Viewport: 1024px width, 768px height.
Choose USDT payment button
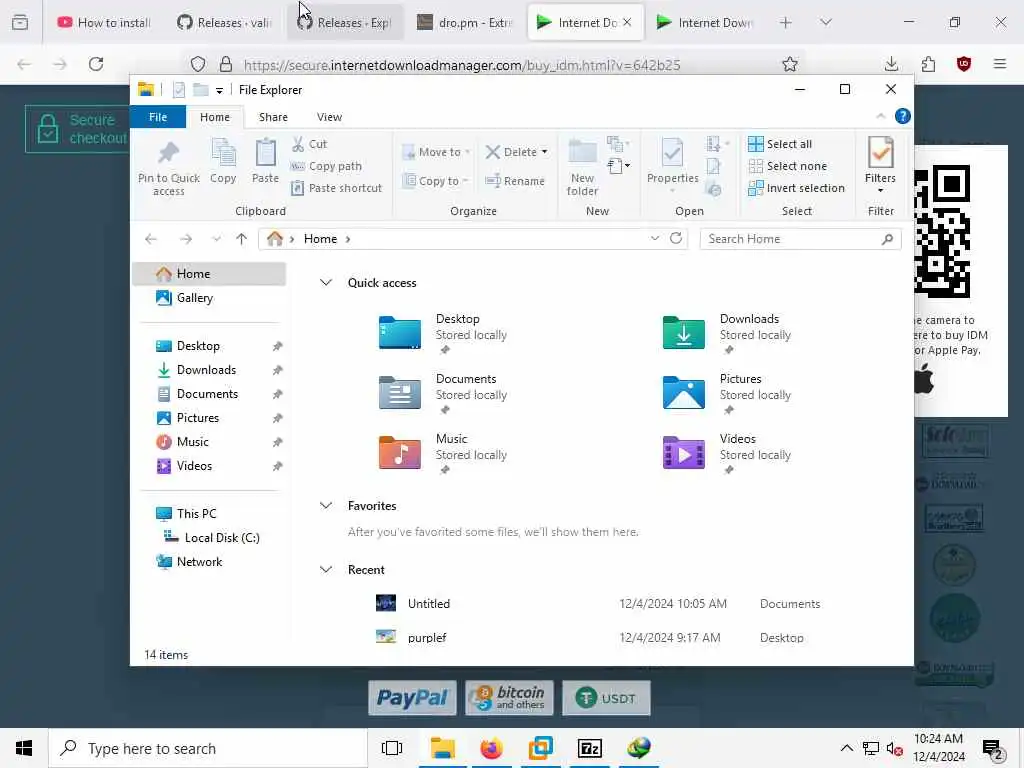coord(606,697)
